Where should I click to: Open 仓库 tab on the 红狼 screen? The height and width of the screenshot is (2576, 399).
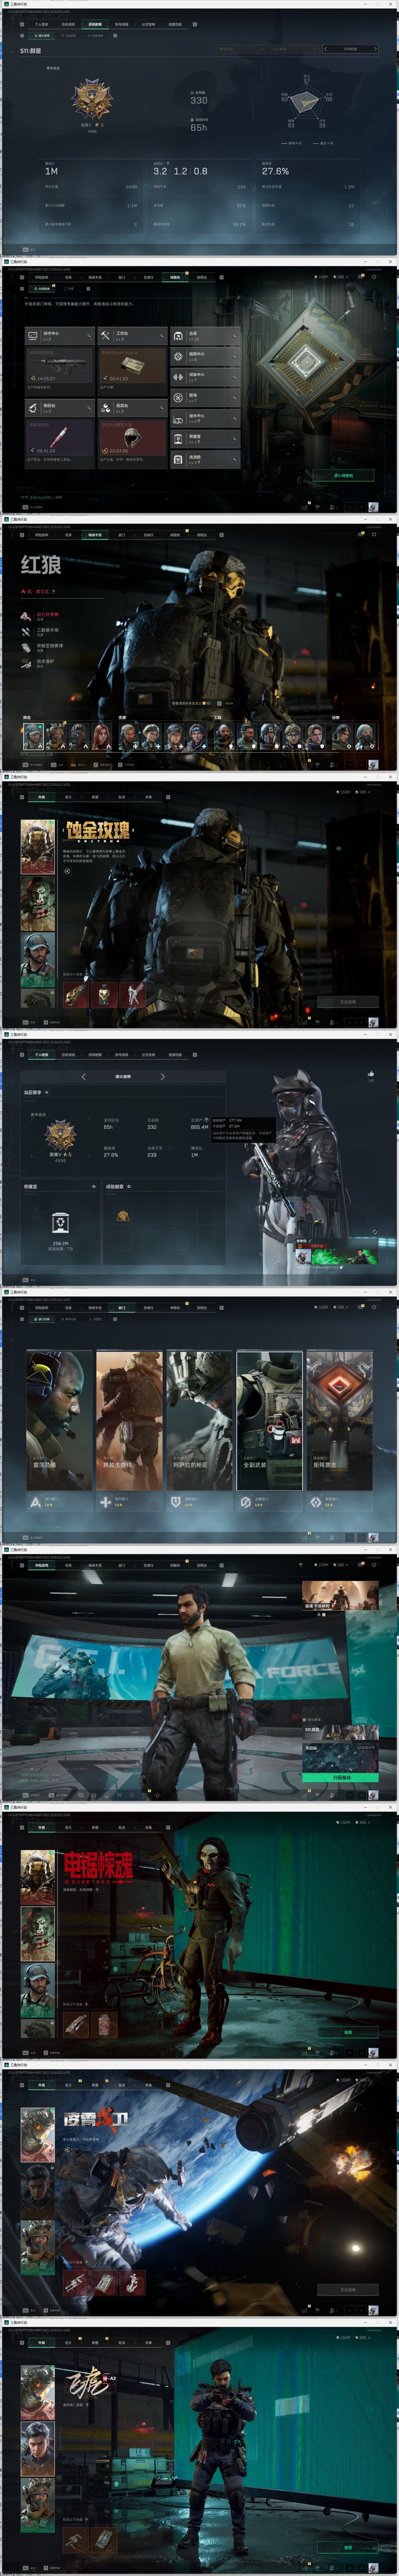click(68, 535)
